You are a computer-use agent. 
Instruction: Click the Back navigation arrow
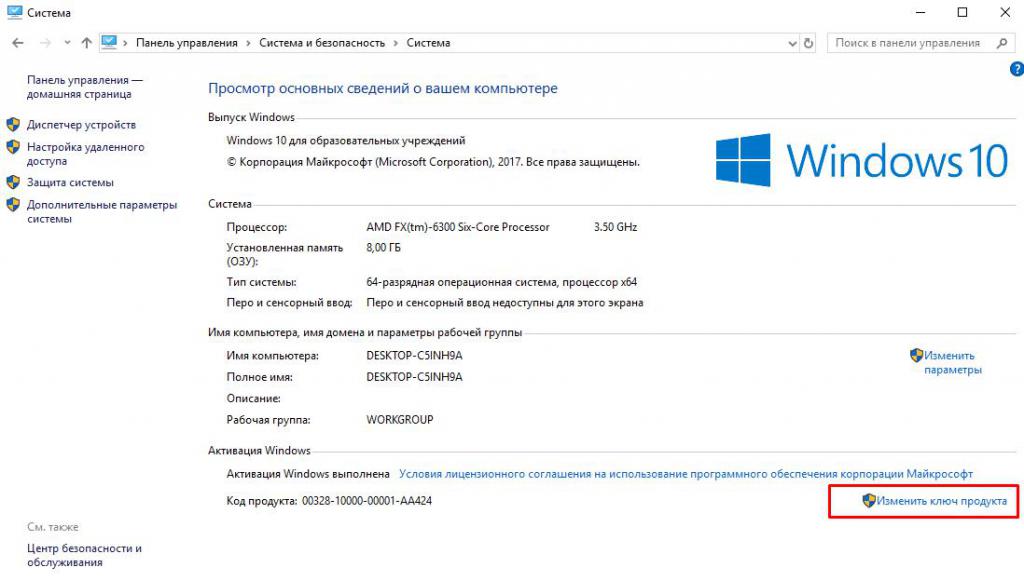18,43
